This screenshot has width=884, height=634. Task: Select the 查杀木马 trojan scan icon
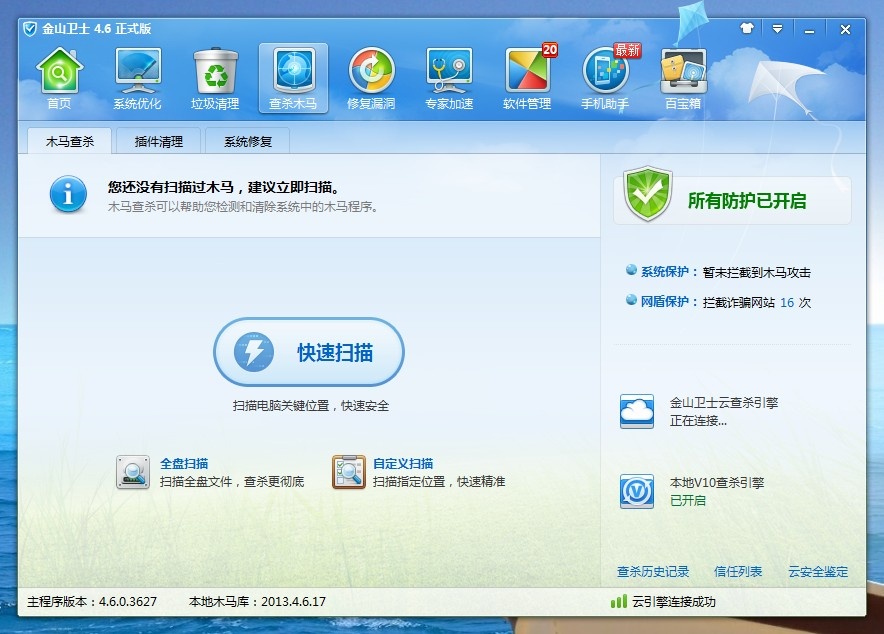pos(293,79)
